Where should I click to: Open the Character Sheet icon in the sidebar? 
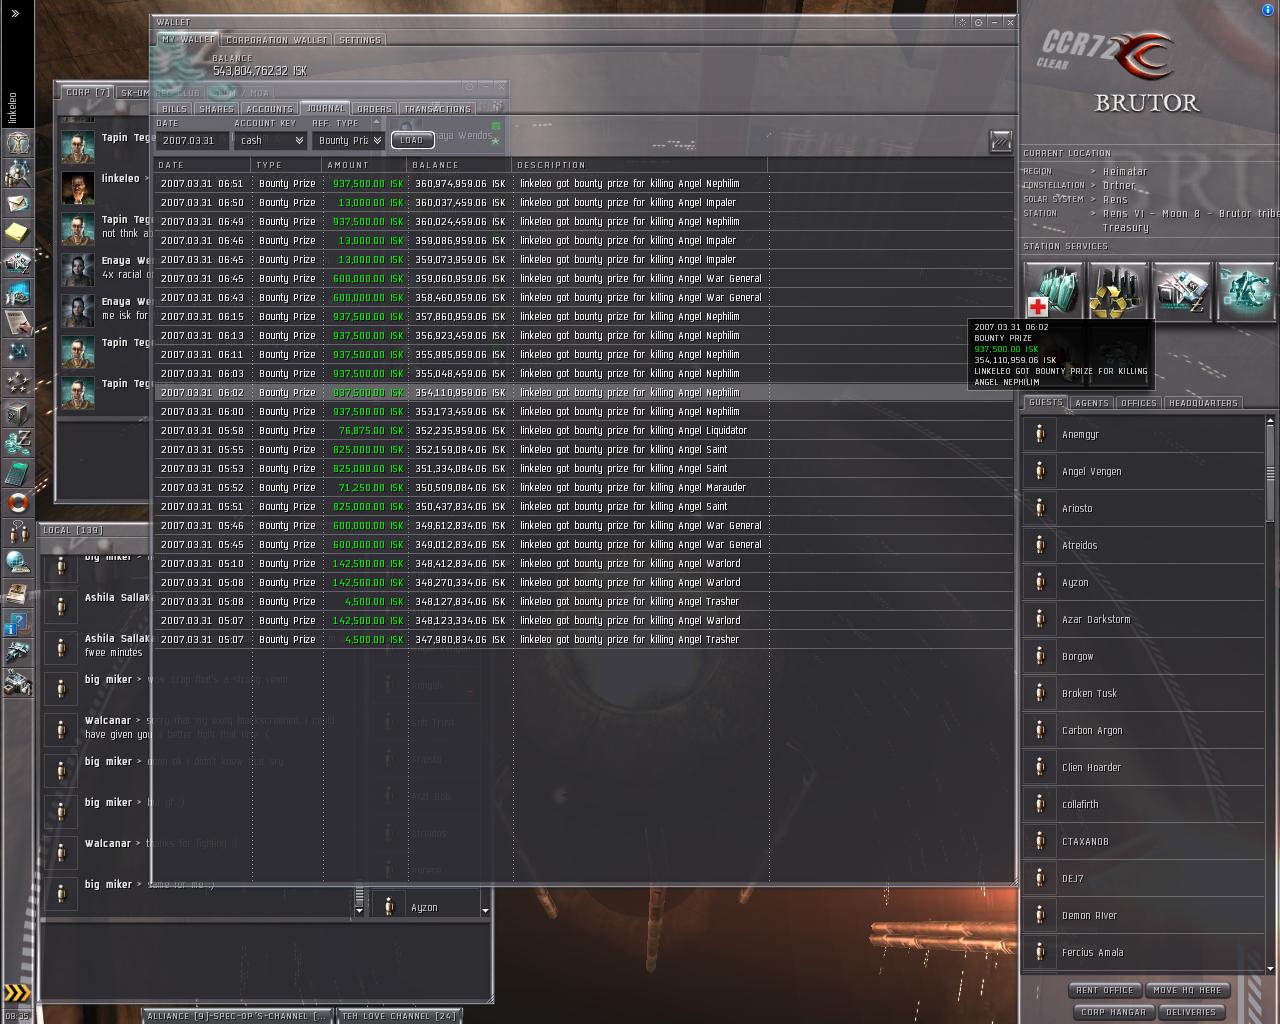[x=17, y=143]
